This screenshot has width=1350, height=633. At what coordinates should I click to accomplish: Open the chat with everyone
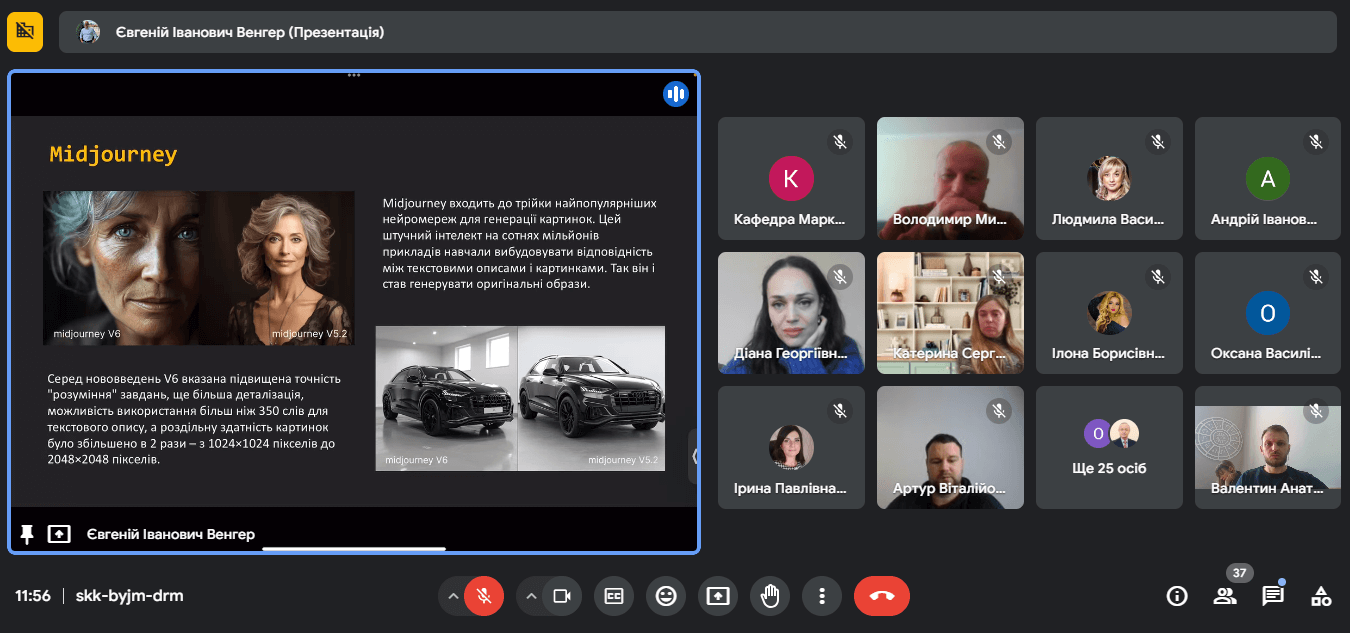click(1273, 596)
